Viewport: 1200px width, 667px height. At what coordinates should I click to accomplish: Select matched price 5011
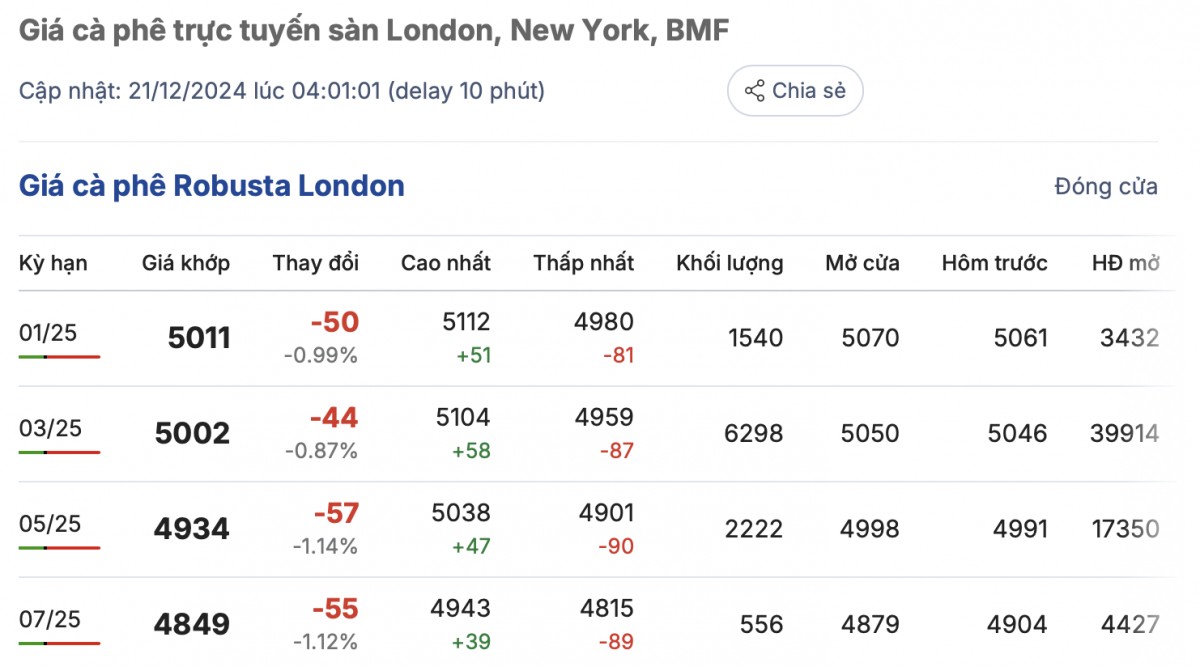[199, 338]
